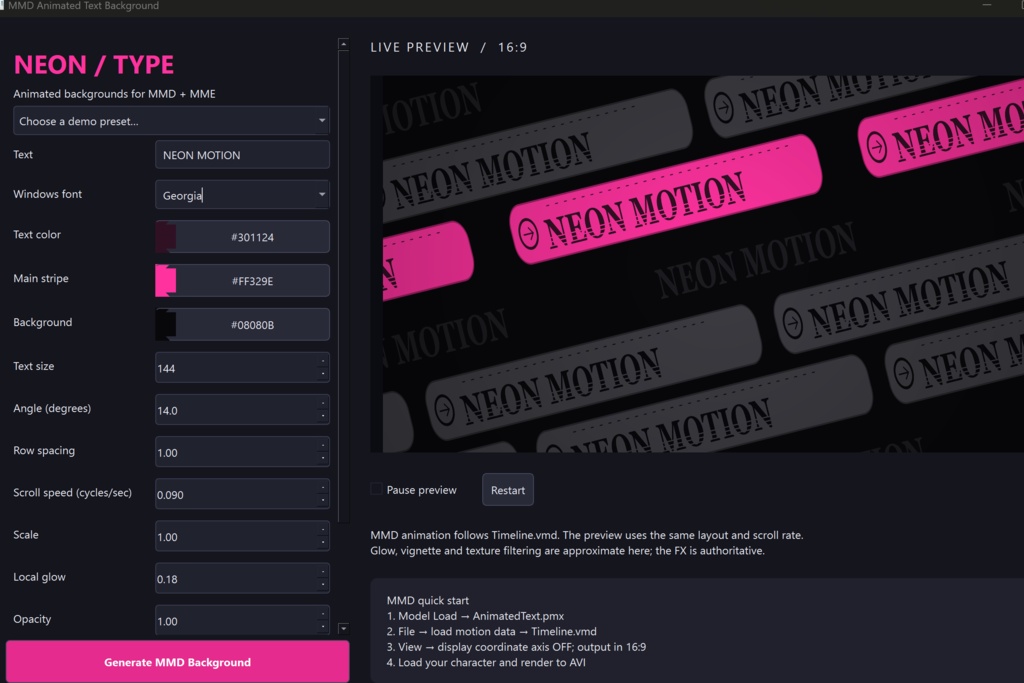Increase Text size with the up arrow

coord(323,361)
